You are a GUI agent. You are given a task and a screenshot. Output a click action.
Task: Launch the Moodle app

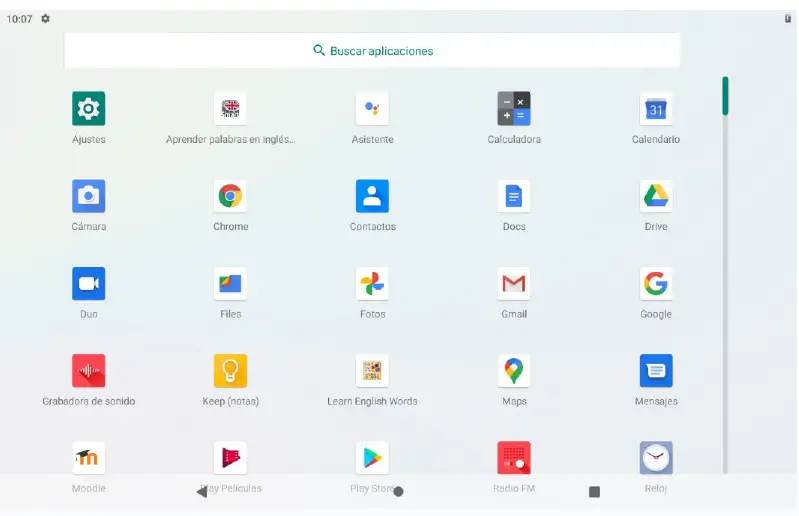(89, 458)
